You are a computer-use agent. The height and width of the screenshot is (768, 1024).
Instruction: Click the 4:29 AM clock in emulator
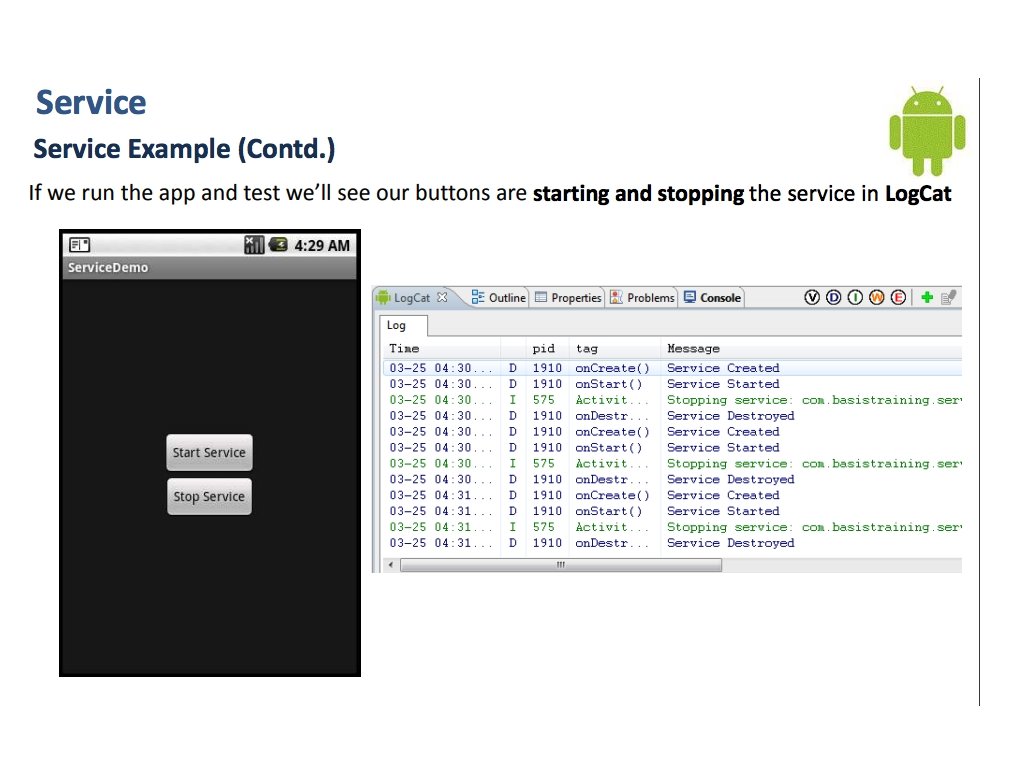tap(322, 246)
